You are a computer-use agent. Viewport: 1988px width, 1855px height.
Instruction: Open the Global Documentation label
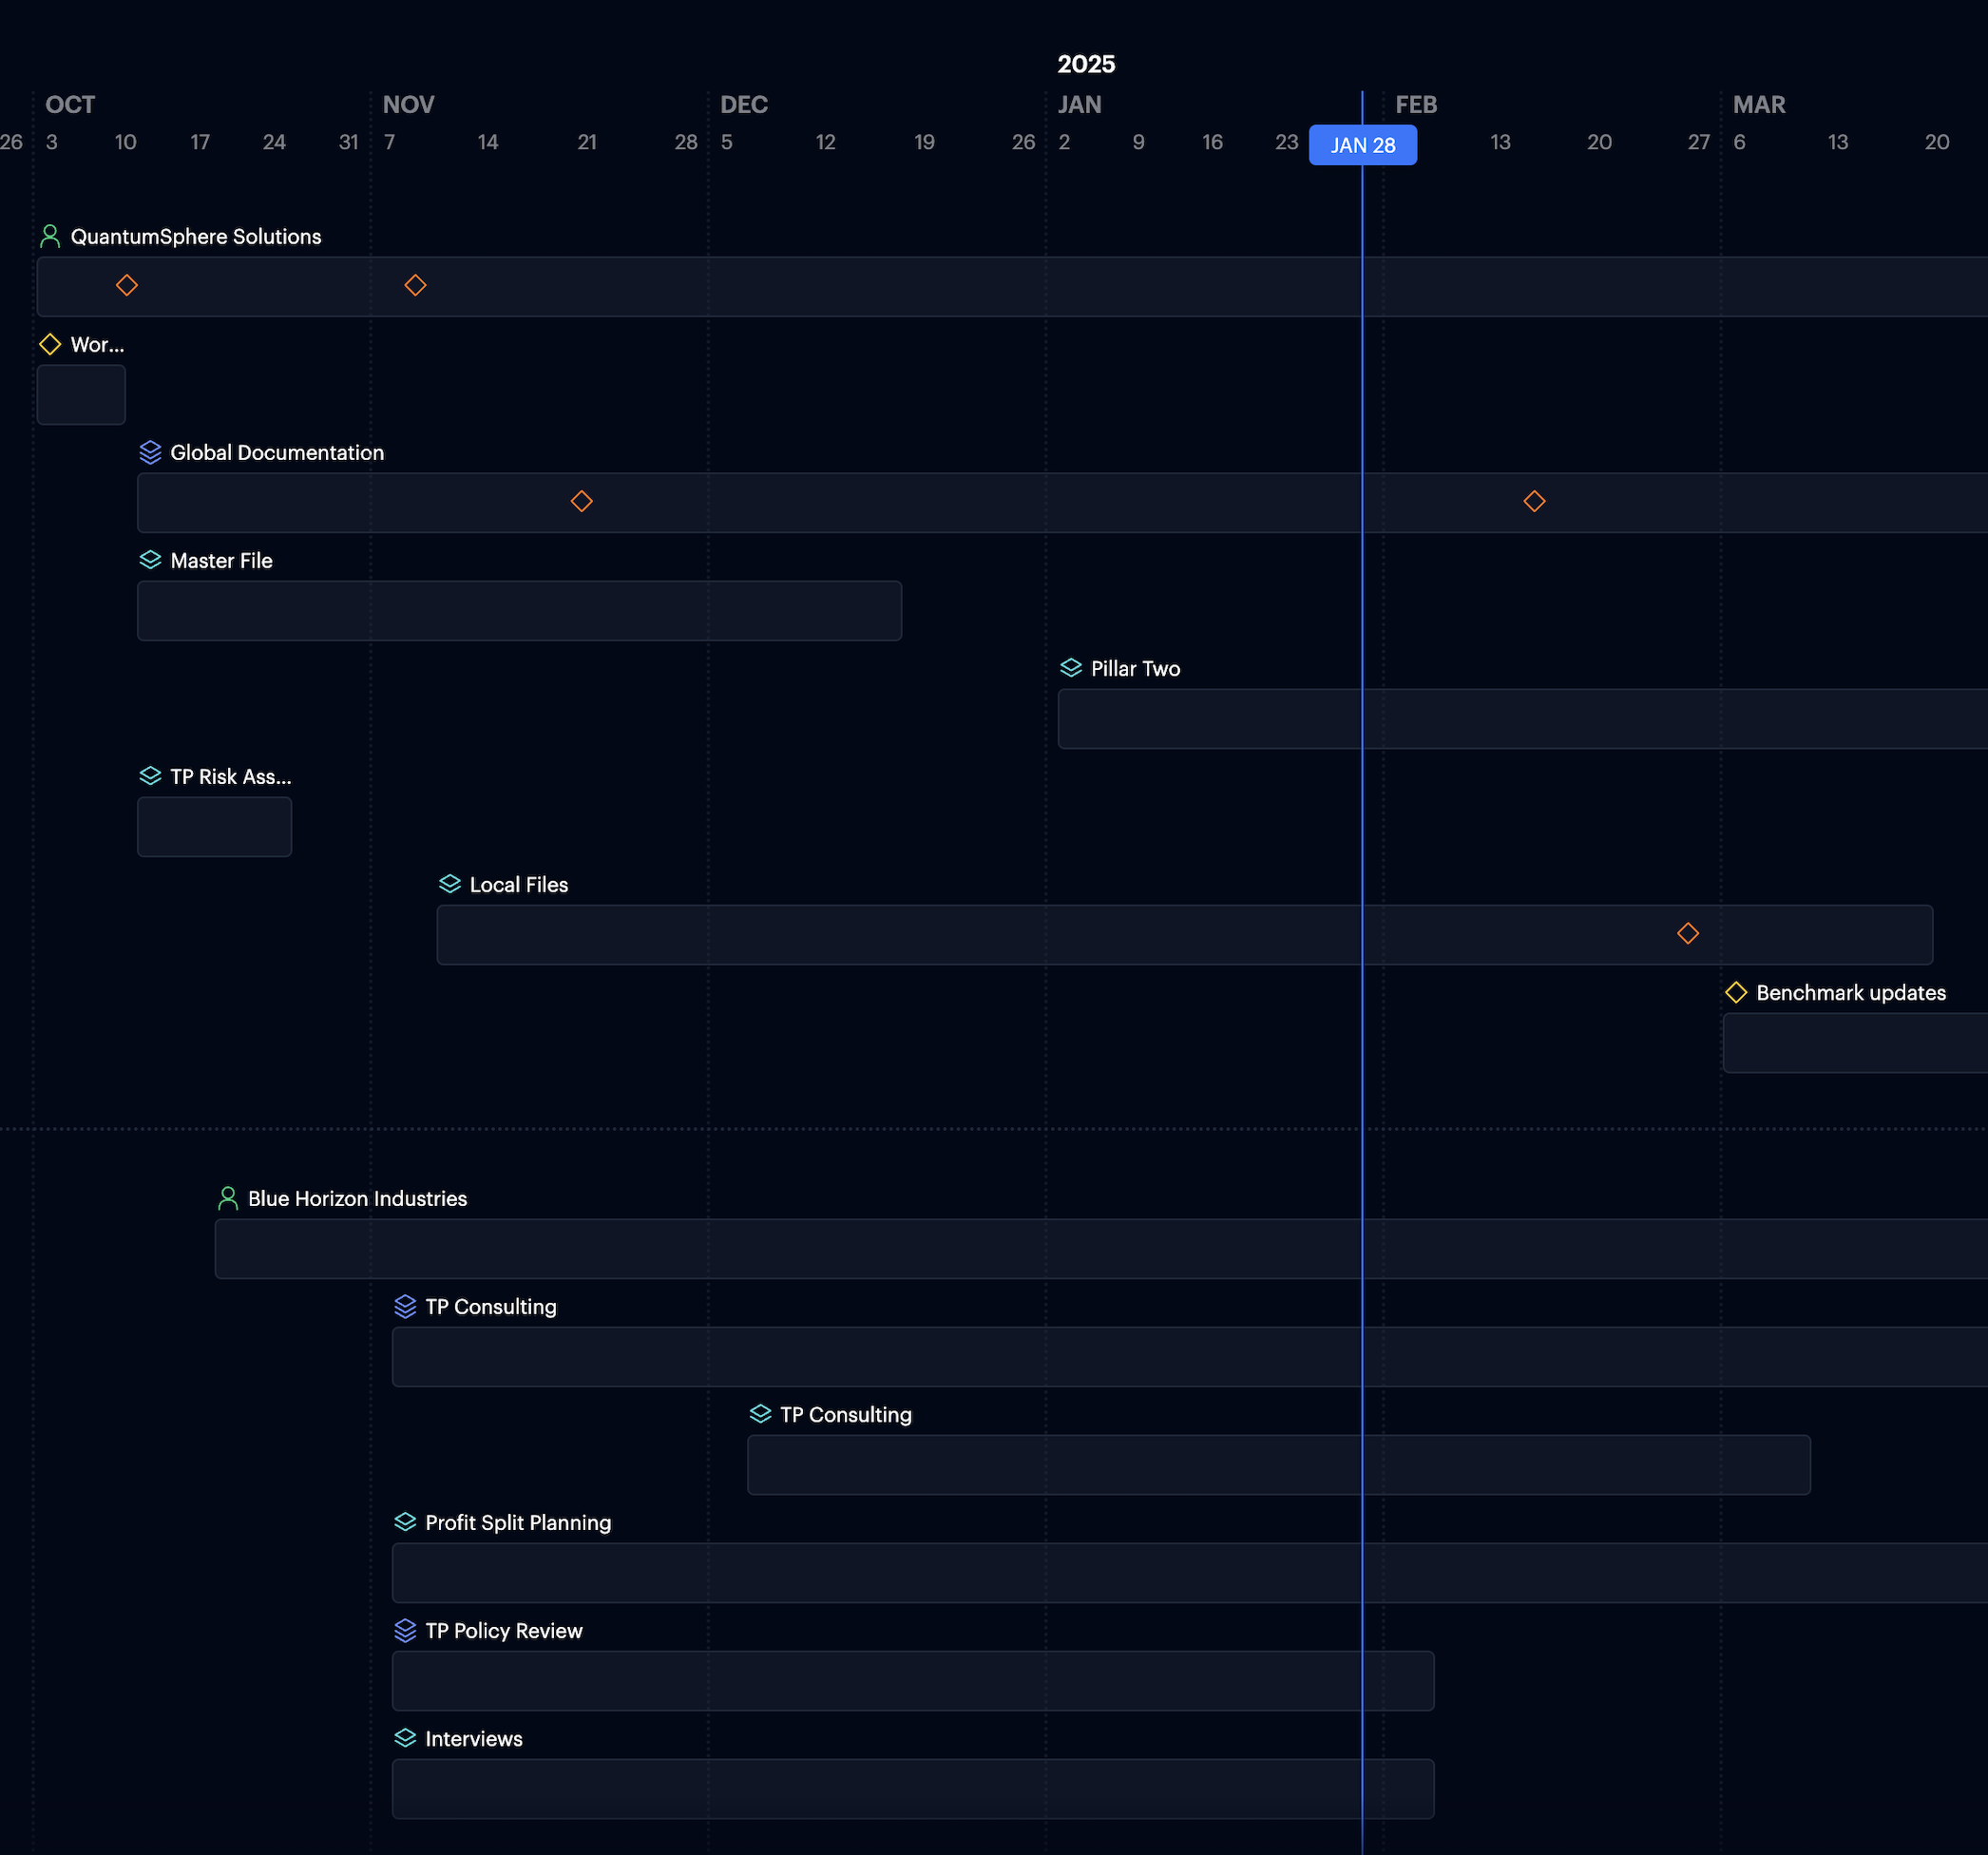pos(277,452)
